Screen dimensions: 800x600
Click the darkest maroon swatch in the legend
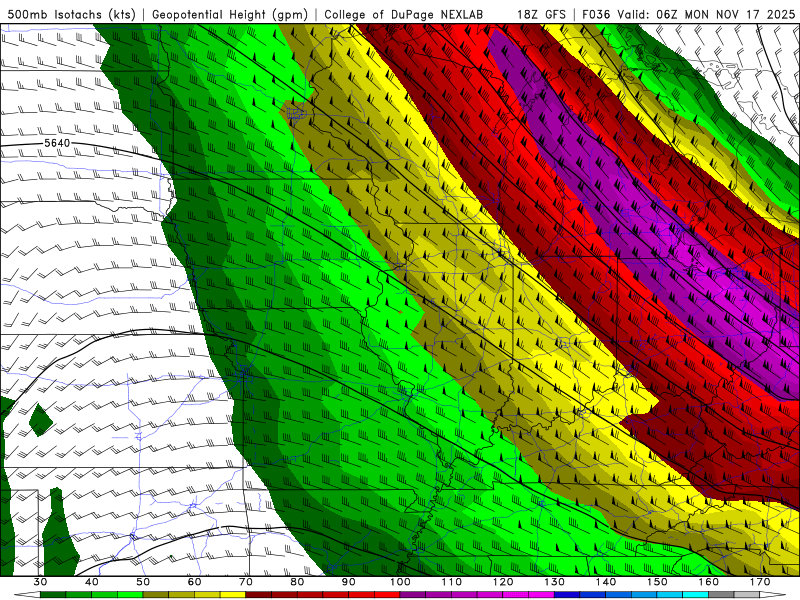pos(259,594)
